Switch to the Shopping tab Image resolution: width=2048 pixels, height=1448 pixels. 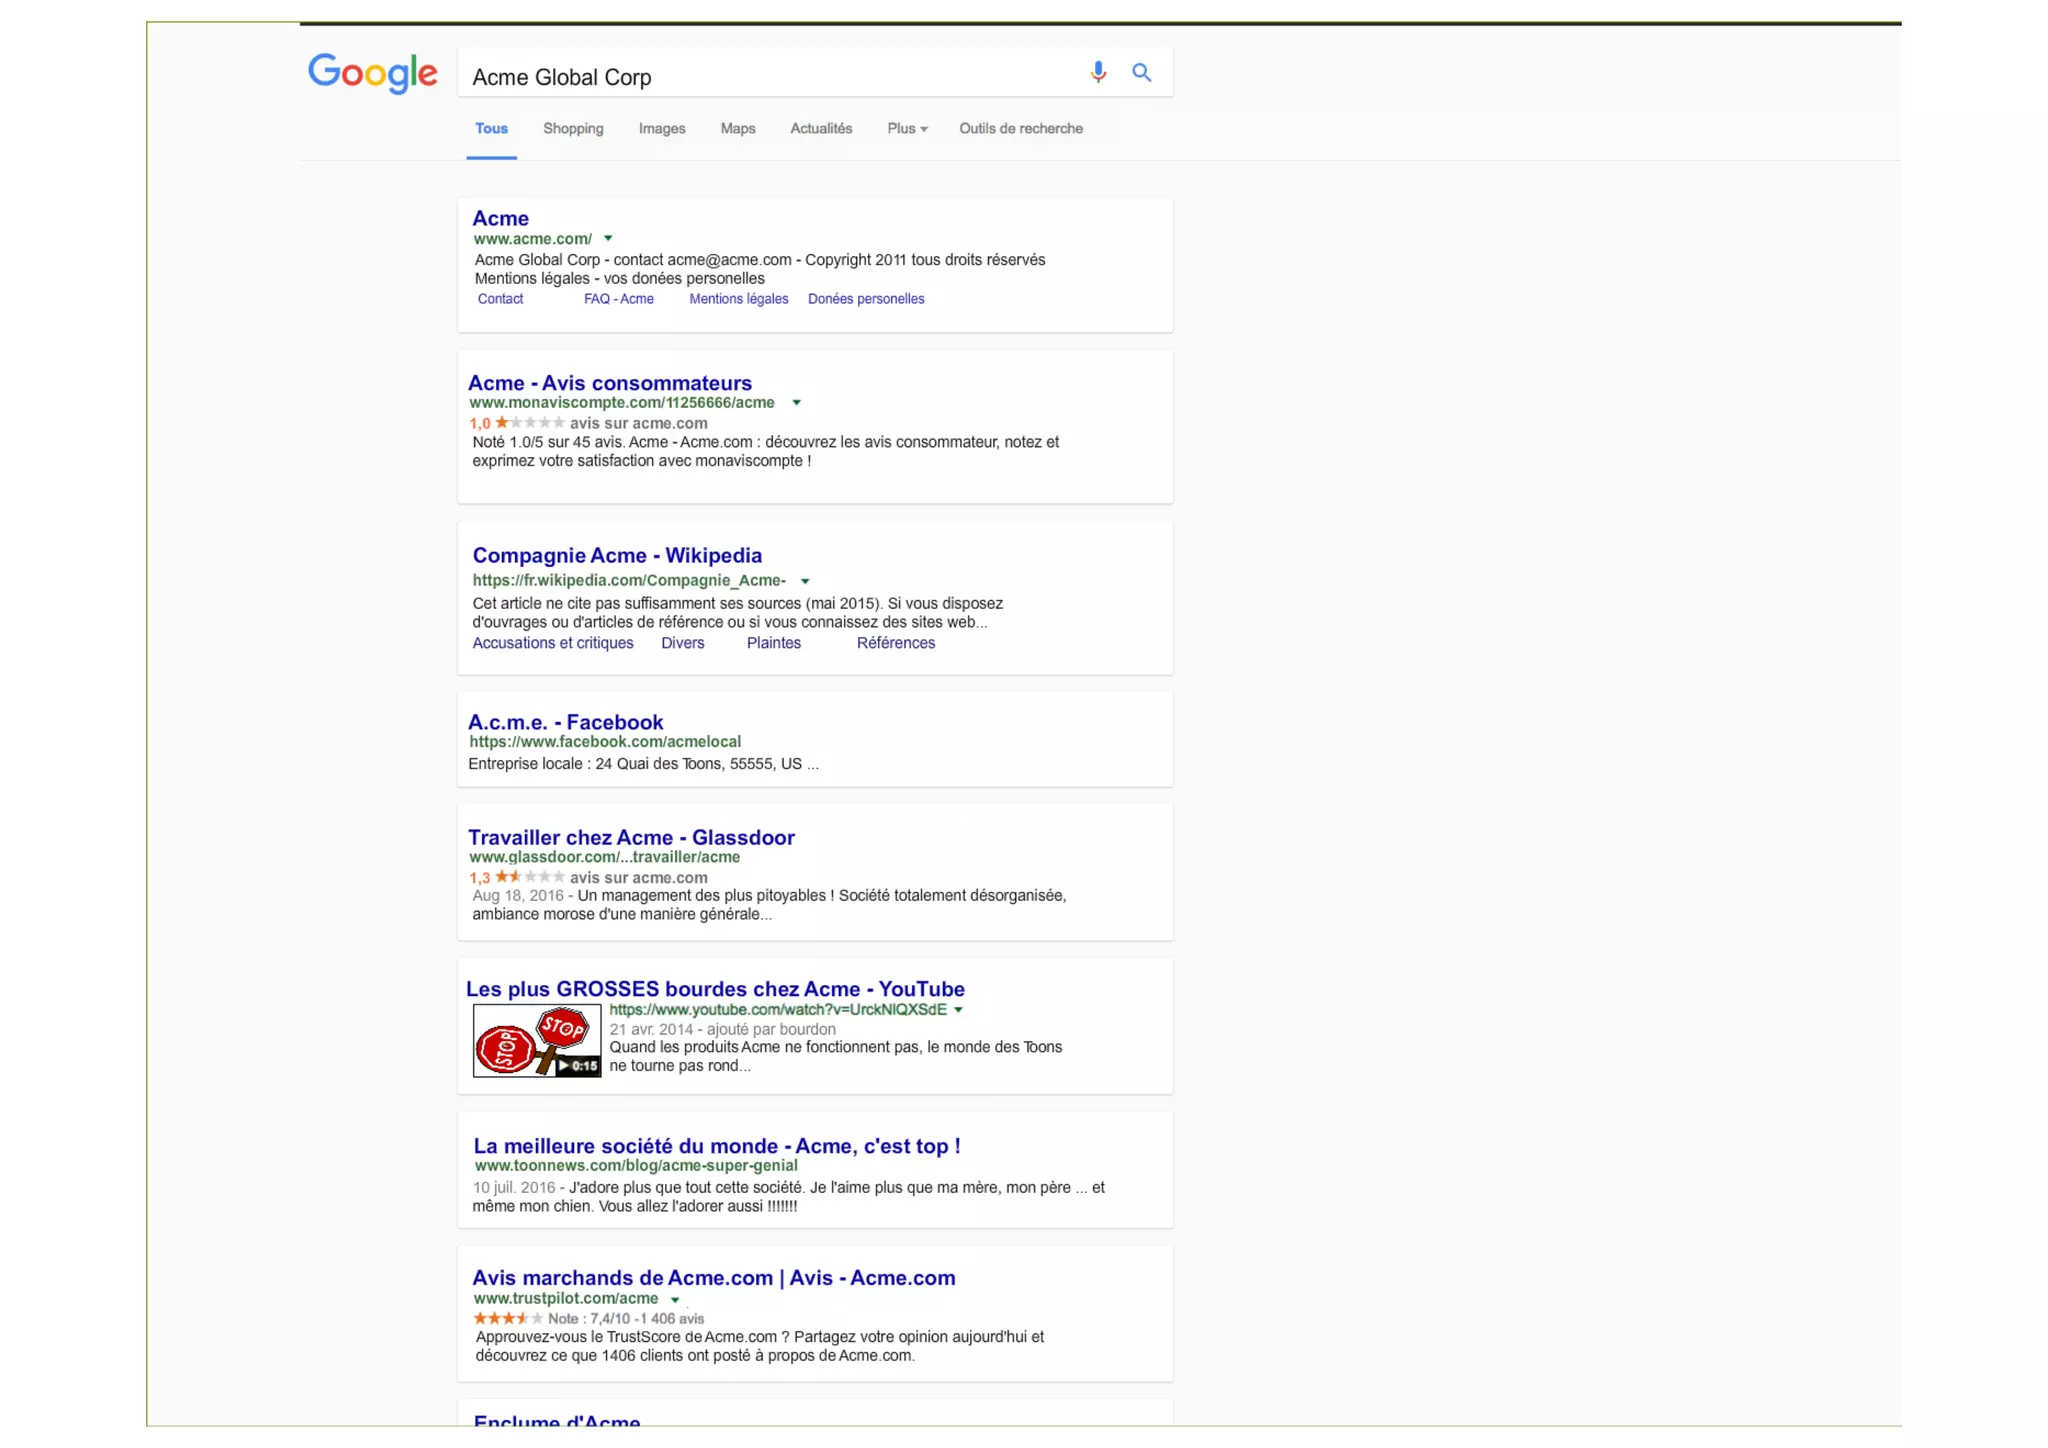(573, 129)
